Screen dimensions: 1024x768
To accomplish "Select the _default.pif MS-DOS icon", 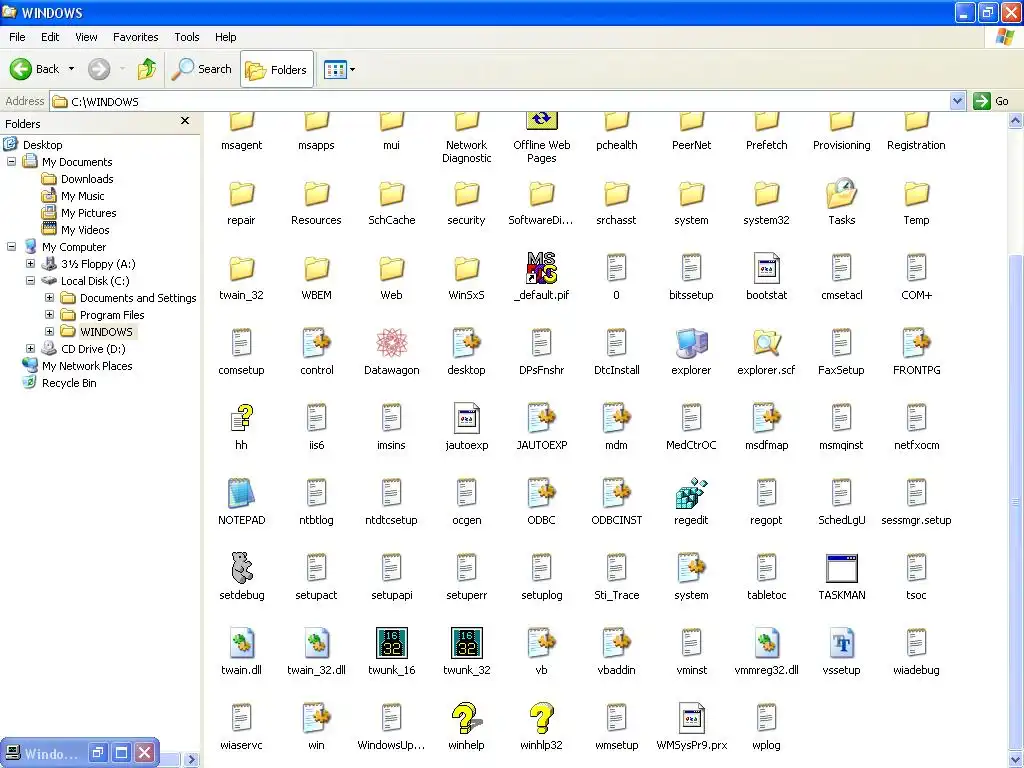I will click(x=541, y=268).
